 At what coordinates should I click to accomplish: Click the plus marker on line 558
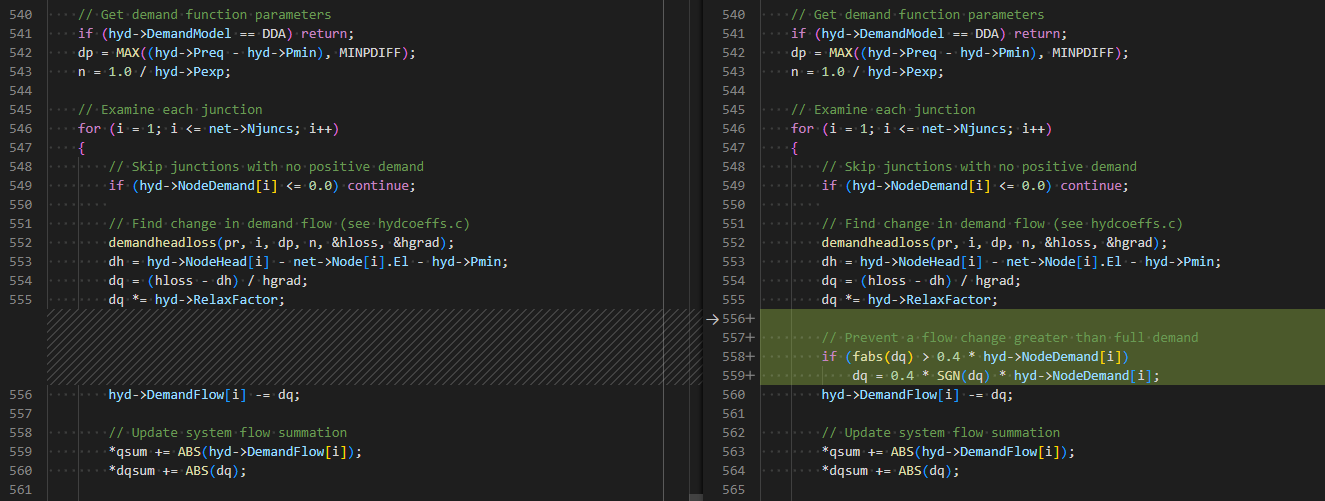(750, 357)
